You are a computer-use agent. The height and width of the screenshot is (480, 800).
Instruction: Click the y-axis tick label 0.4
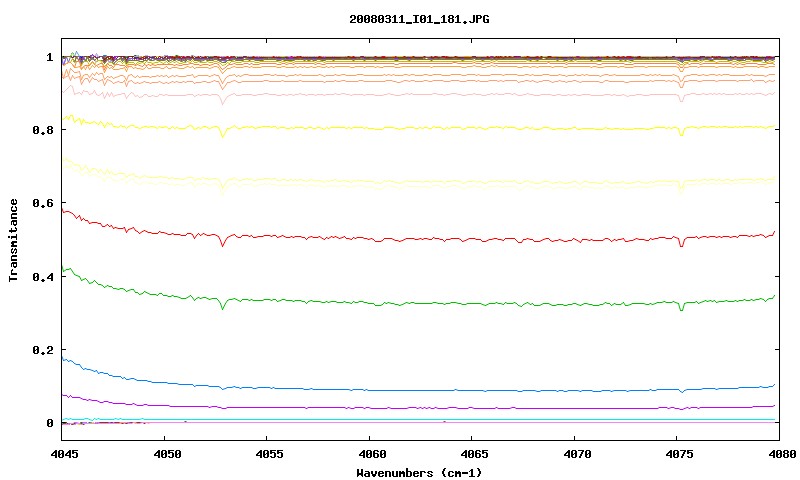(43, 276)
